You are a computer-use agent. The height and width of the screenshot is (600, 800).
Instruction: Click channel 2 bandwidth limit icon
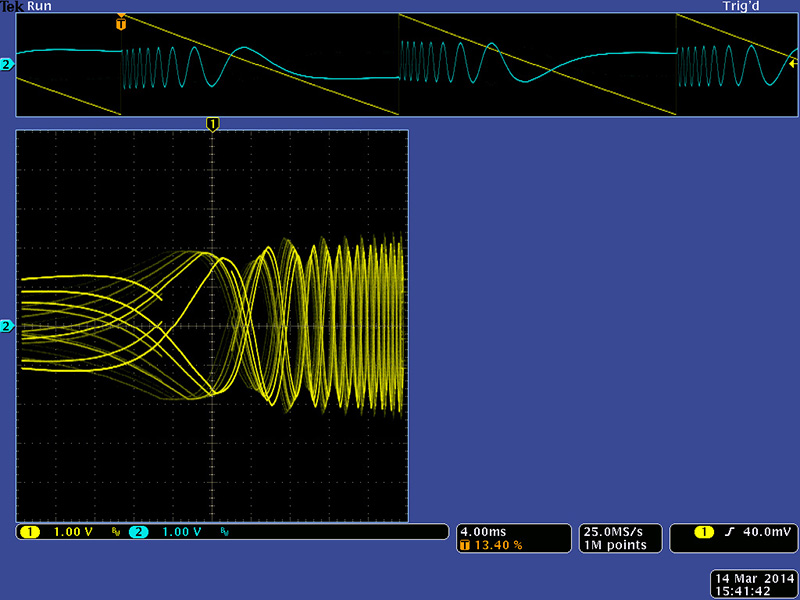coord(223,532)
